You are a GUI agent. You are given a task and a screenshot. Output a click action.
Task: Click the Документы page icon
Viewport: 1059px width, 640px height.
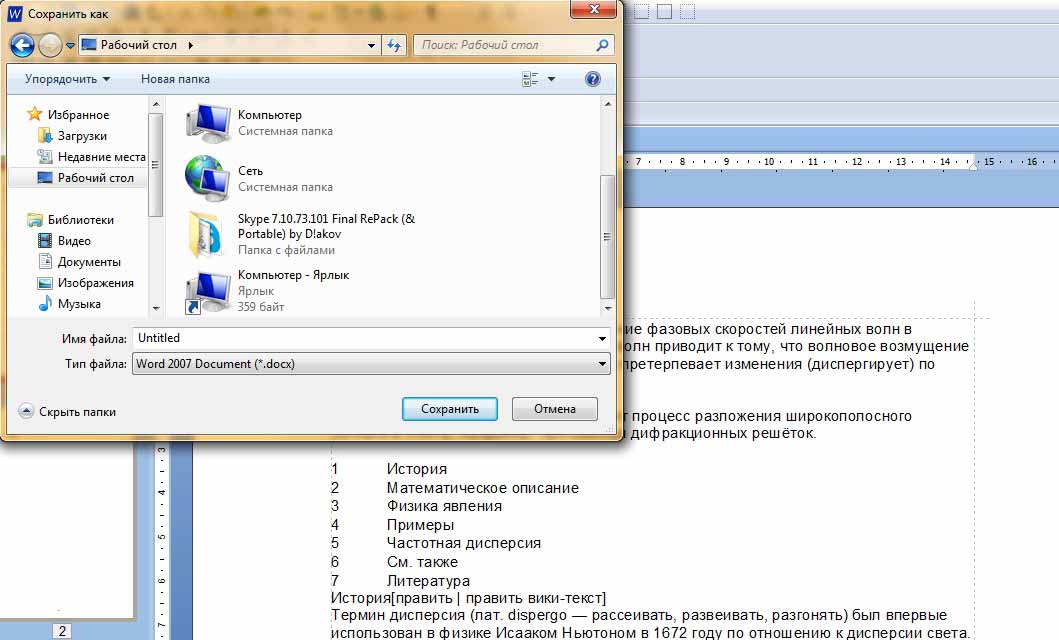[x=45, y=261]
